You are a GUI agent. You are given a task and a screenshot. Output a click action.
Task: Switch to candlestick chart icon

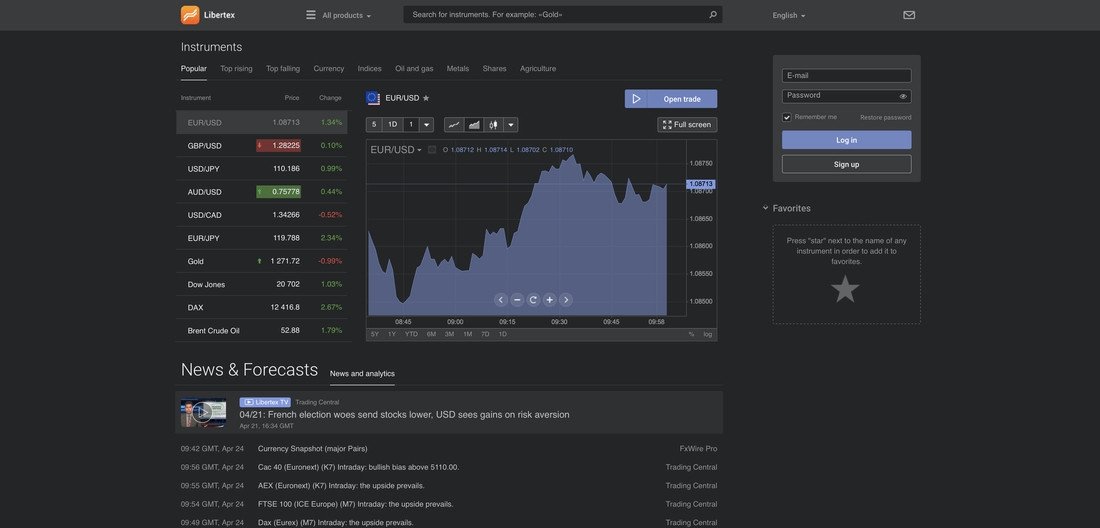494,125
